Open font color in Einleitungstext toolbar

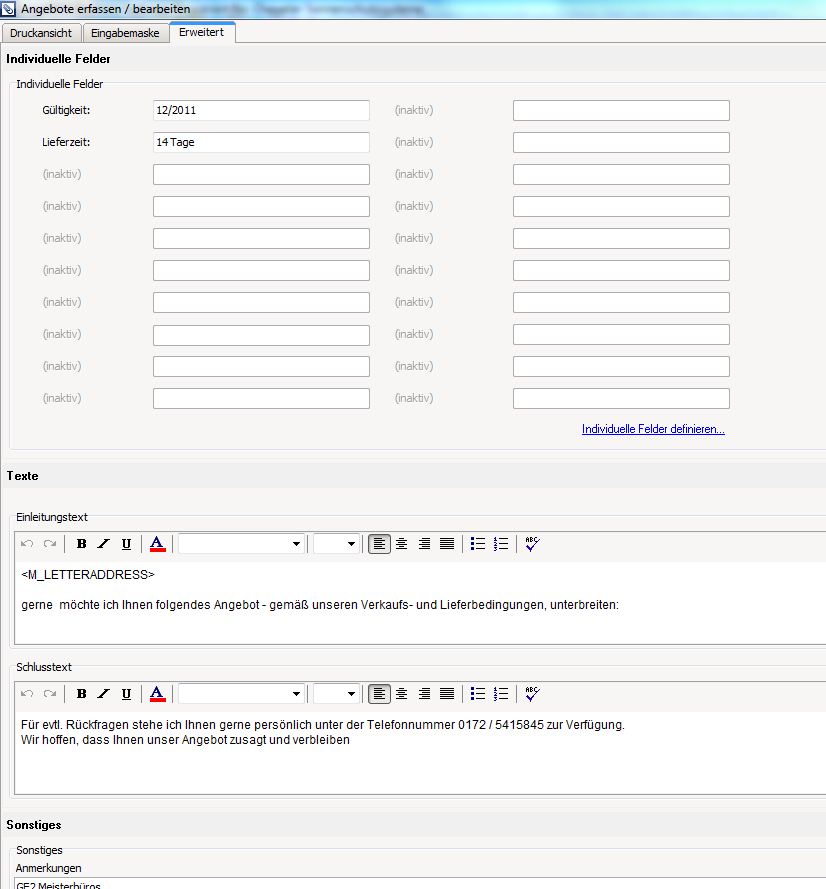(x=158, y=544)
